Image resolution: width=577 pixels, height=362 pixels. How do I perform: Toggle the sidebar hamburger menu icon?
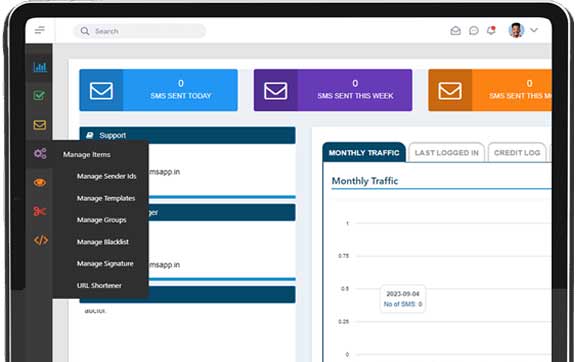pyautogui.click(x=39, y=30)
